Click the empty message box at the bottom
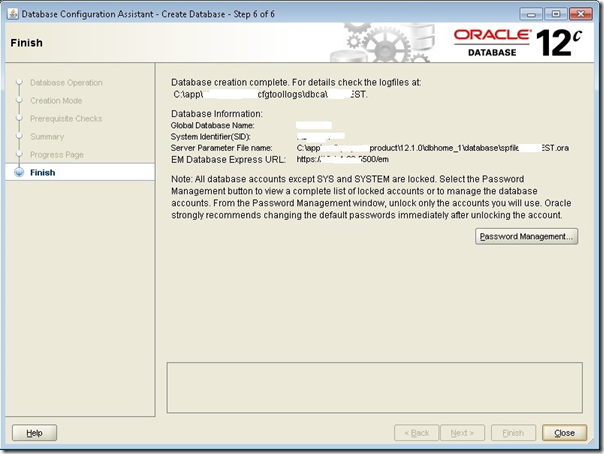The image size is (604, 454). tap(374, 387)
